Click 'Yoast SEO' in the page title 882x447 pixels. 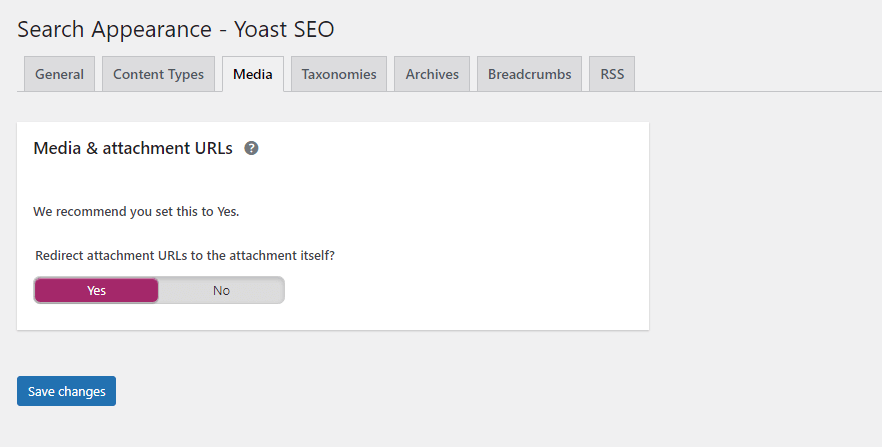(284, 29)
